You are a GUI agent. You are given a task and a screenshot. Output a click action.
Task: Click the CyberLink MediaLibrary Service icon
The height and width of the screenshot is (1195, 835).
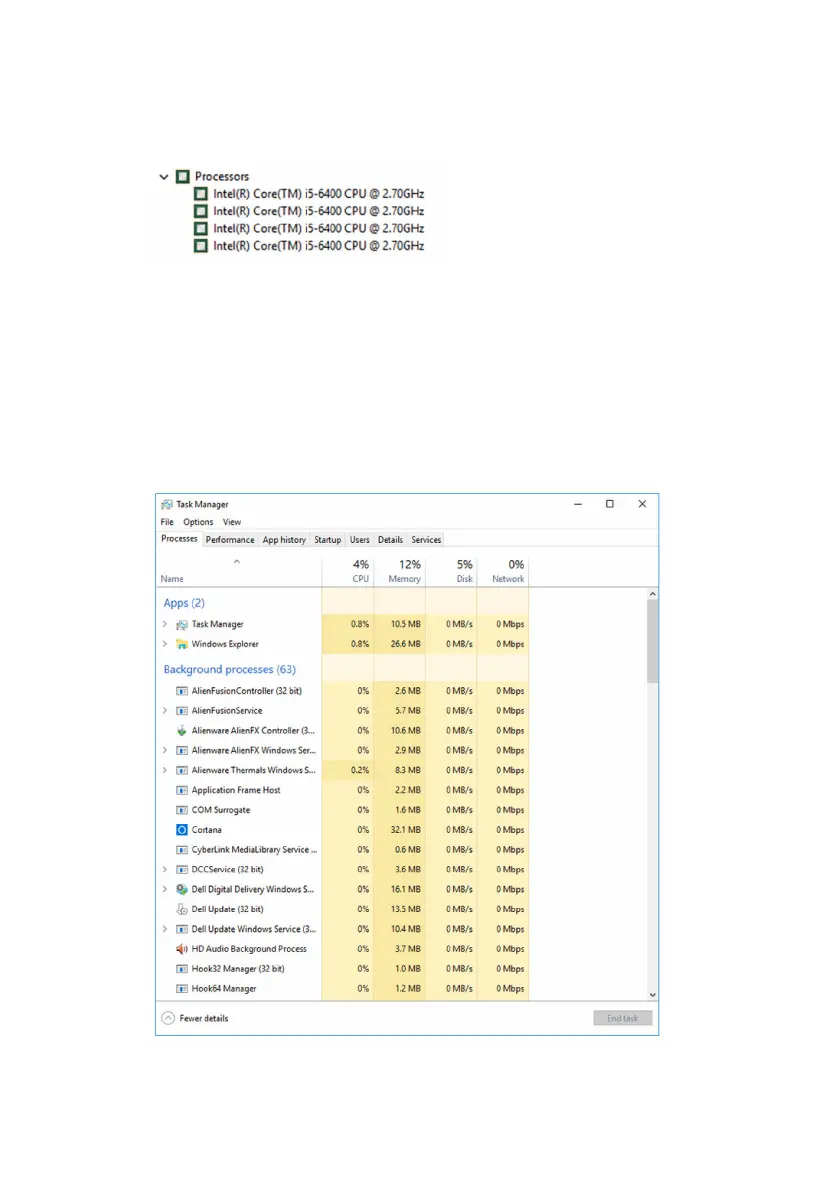point(181,850)
